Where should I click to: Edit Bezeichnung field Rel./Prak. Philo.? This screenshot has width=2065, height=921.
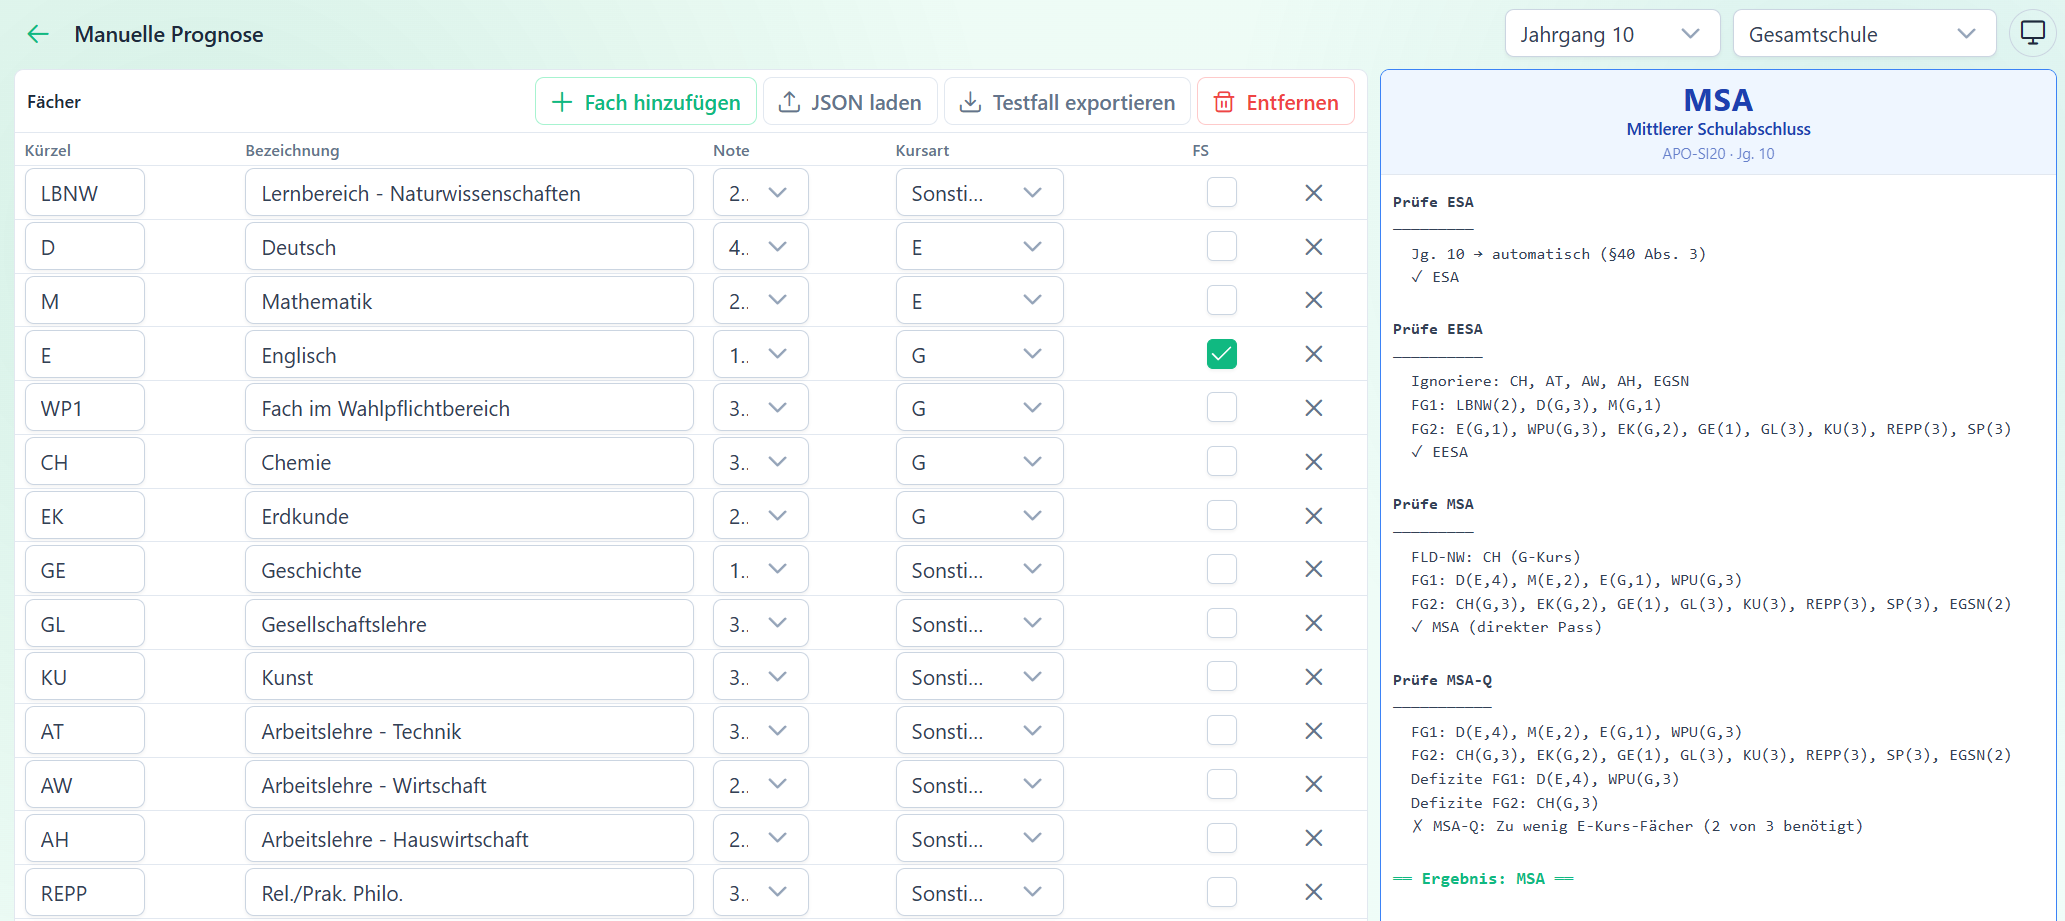tap(469, 893)
